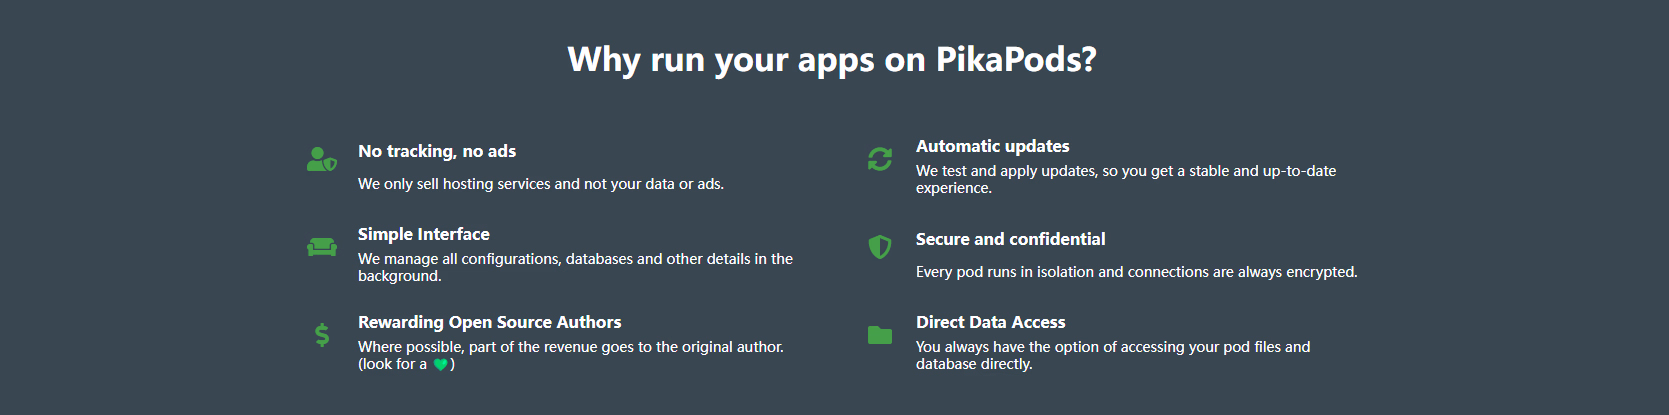Click the 'Why run your apps on PikaPods?' heading
1669x415 pixels.
click(832, 60)
